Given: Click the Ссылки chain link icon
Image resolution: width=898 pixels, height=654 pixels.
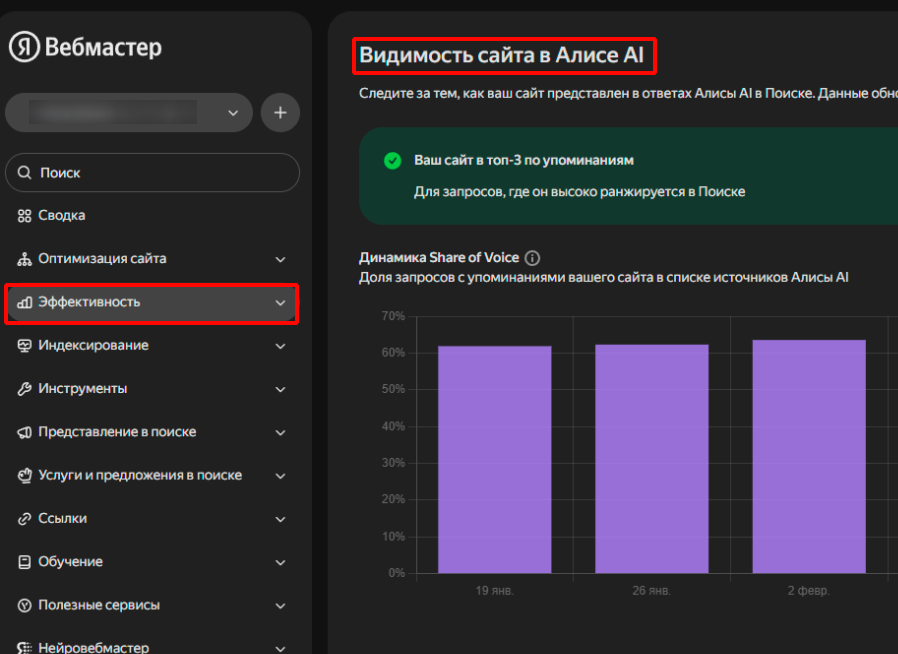Looking at the screenshot, I should 25,519.
